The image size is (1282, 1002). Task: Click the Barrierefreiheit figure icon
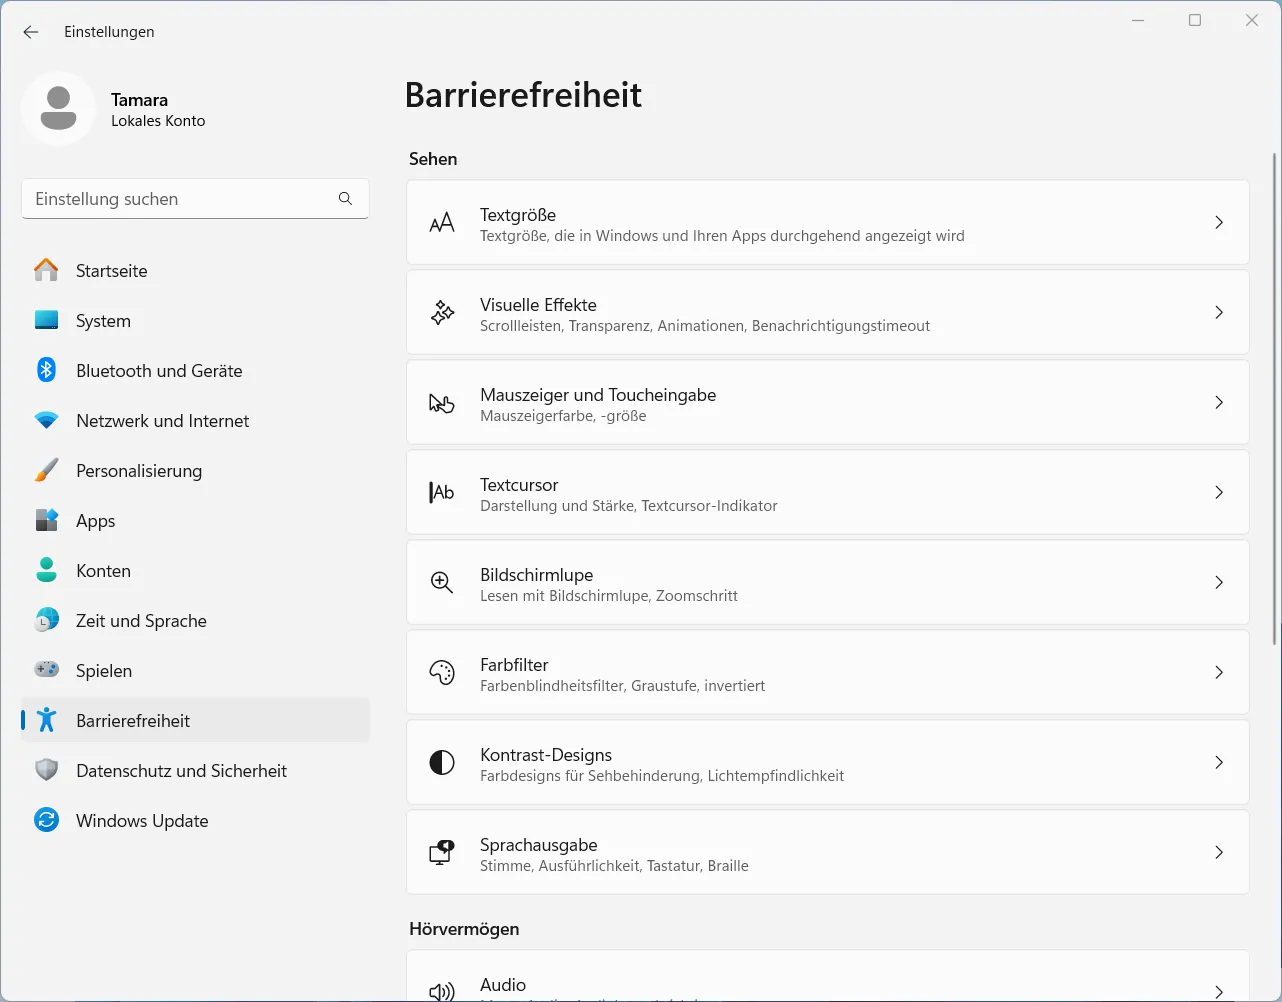tap(46, 720)
